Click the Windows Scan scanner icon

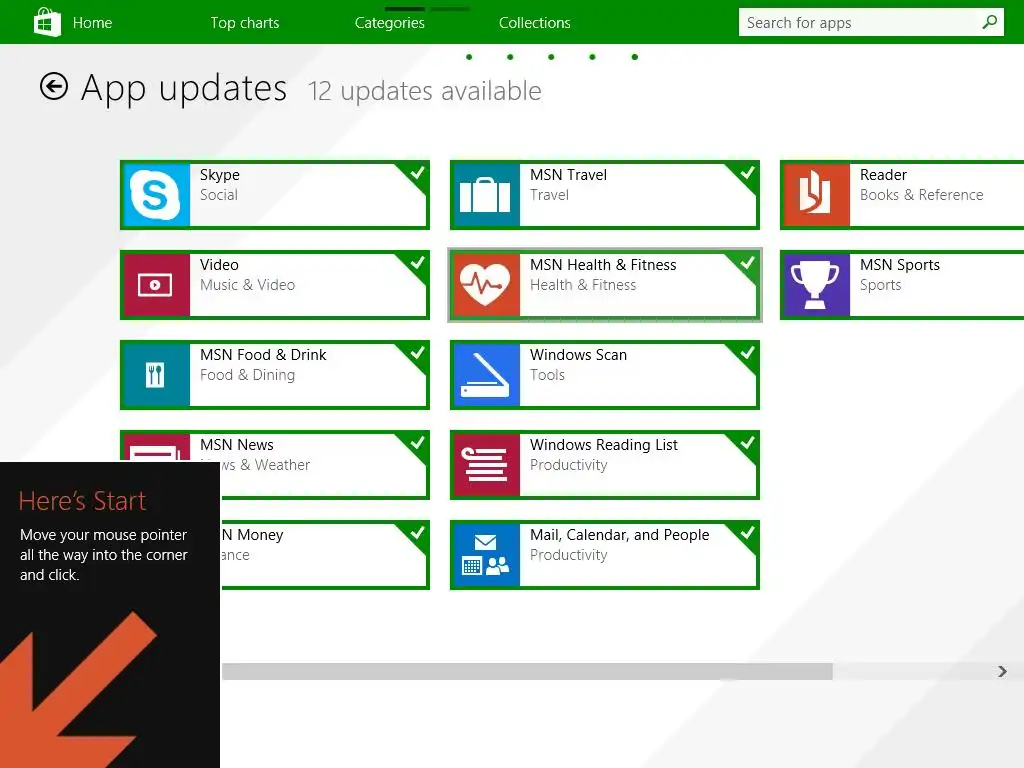[485, 375]
